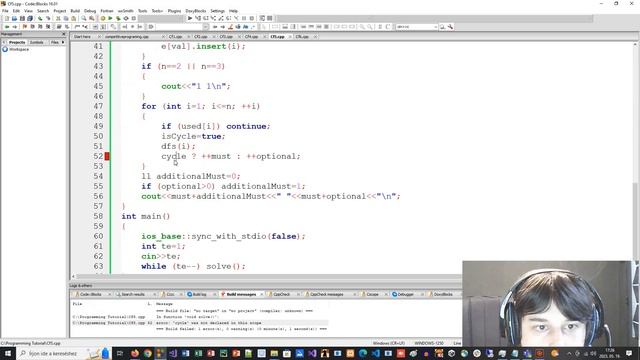Select the Workspace tree item
Screen dimensions: 640x360
point(19,49)
